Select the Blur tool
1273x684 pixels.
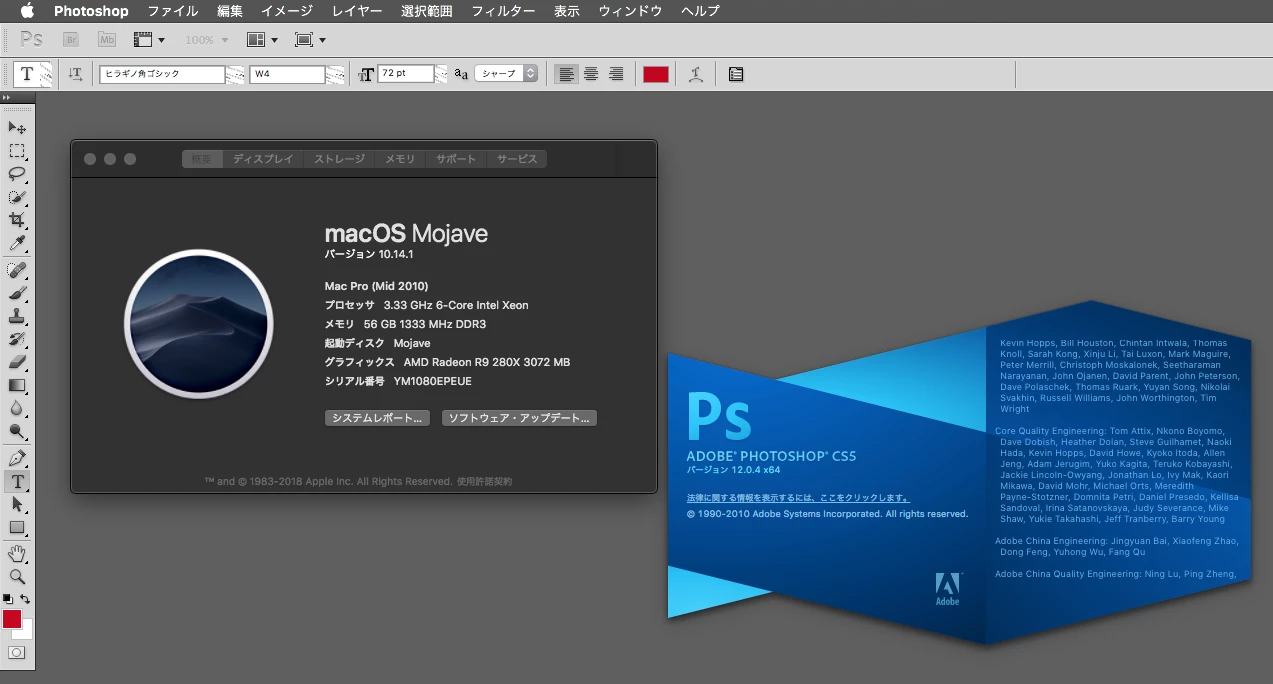click(17, 409)
